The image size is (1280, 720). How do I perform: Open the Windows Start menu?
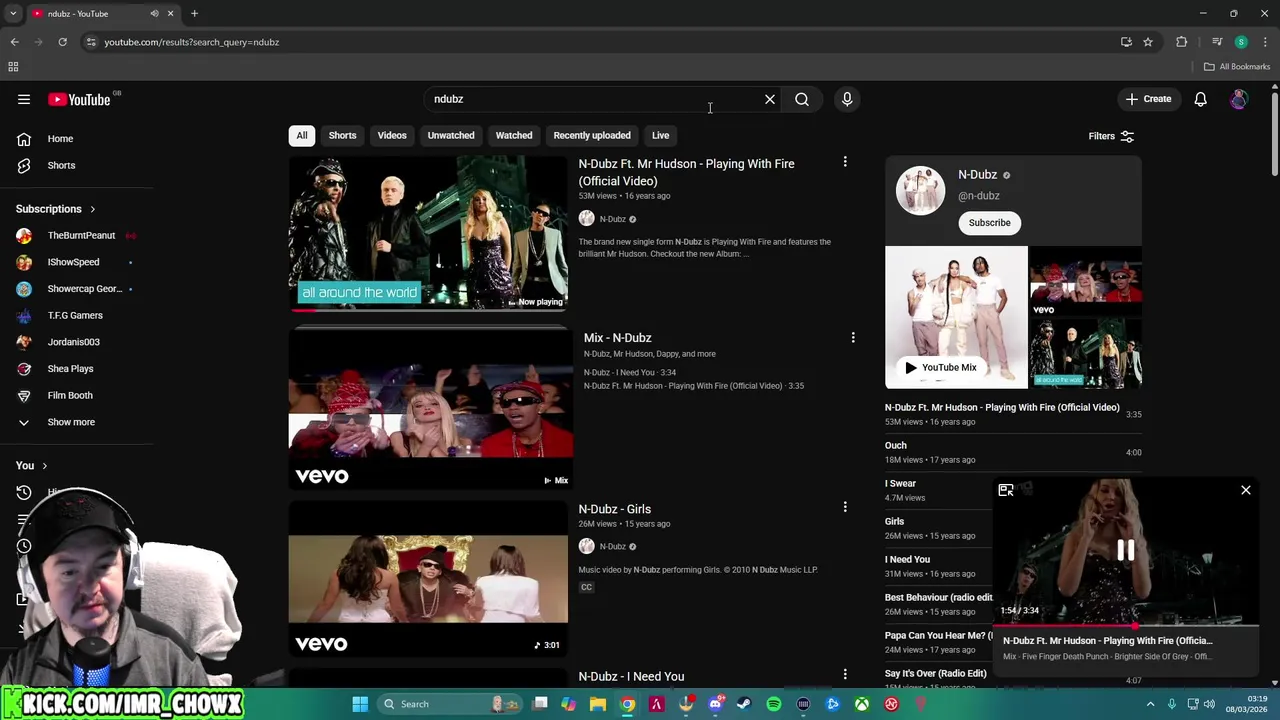pos(360,704)
